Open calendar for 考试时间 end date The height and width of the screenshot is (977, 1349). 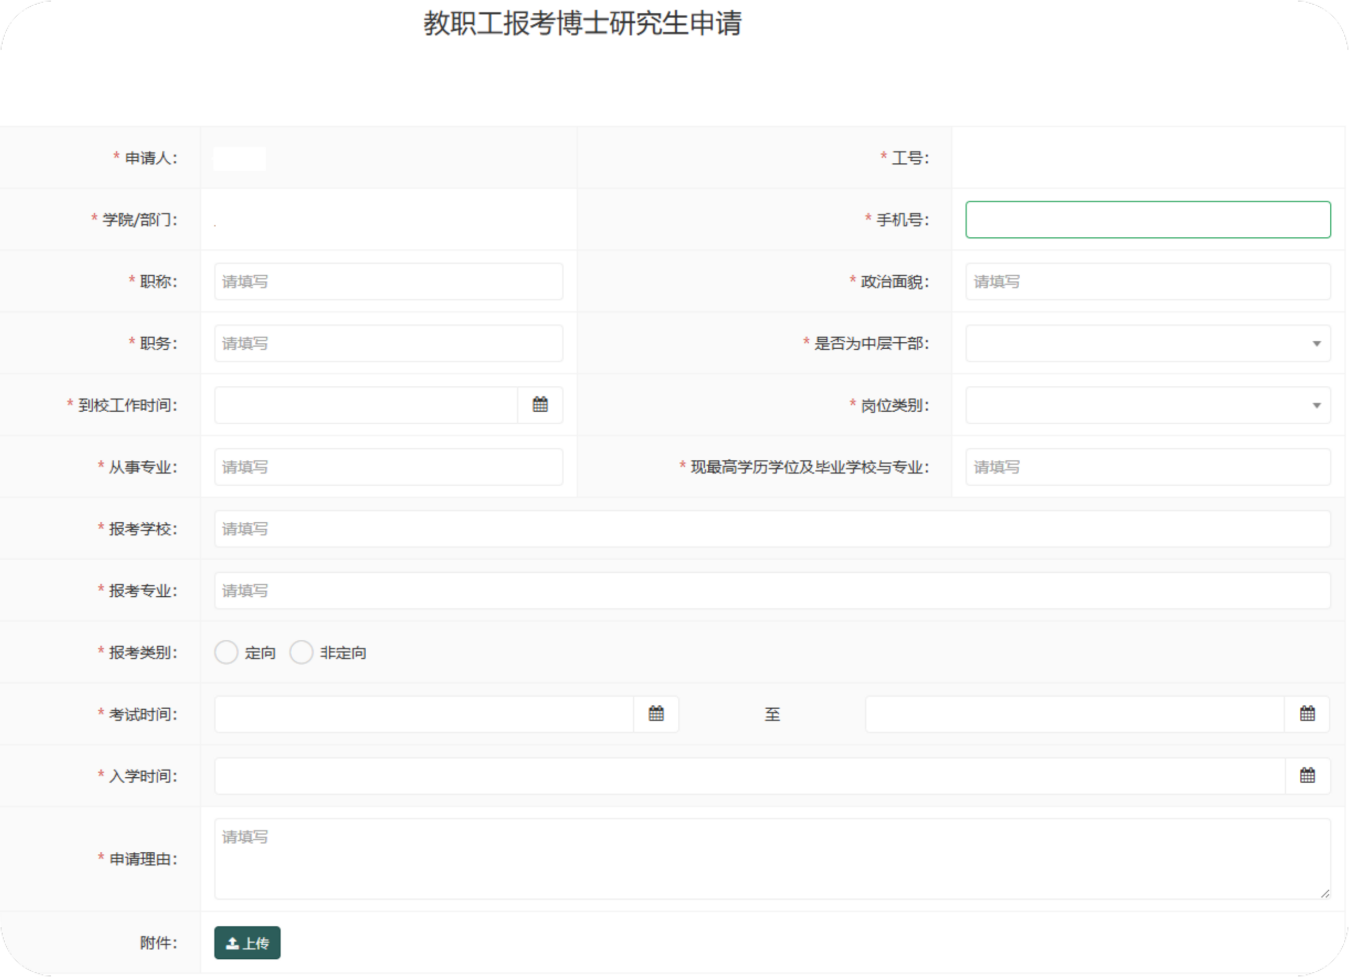(x=1307, y=714)
